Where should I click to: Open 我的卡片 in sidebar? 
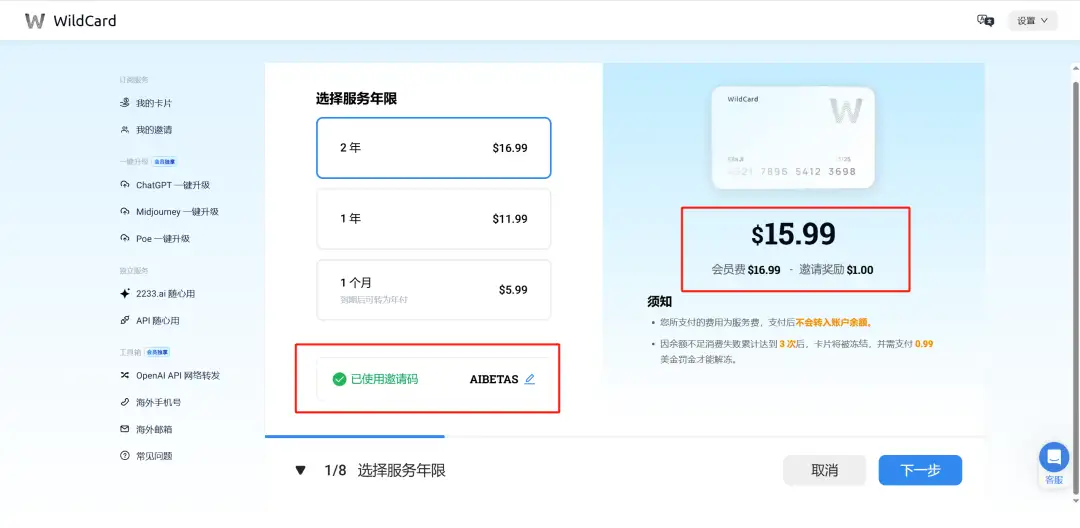[x=154, y=103]
